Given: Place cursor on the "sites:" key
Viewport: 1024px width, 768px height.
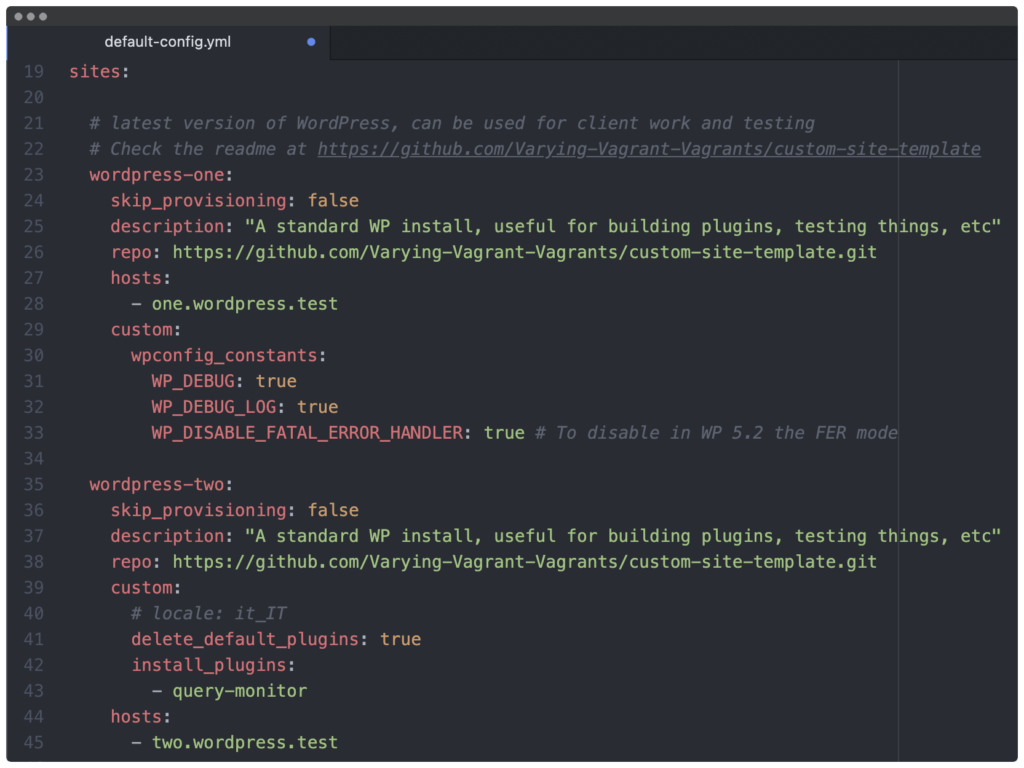Looking at the screenshot, I should pos(99,72).
